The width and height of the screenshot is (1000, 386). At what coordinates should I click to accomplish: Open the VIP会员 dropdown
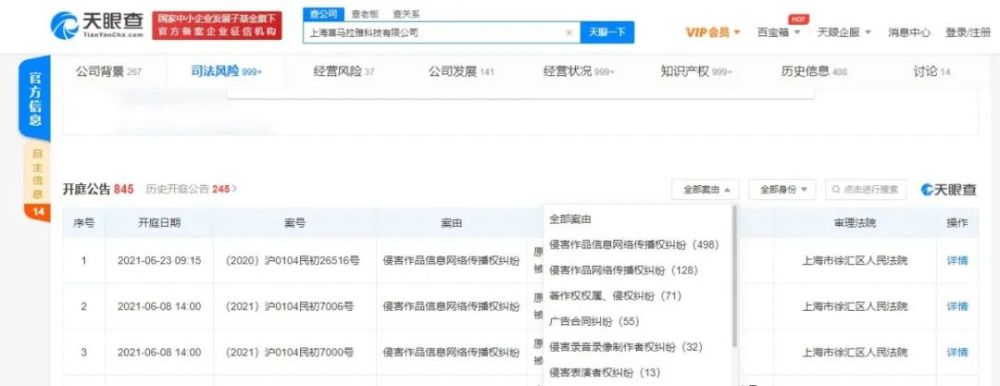tap(712, 32)
